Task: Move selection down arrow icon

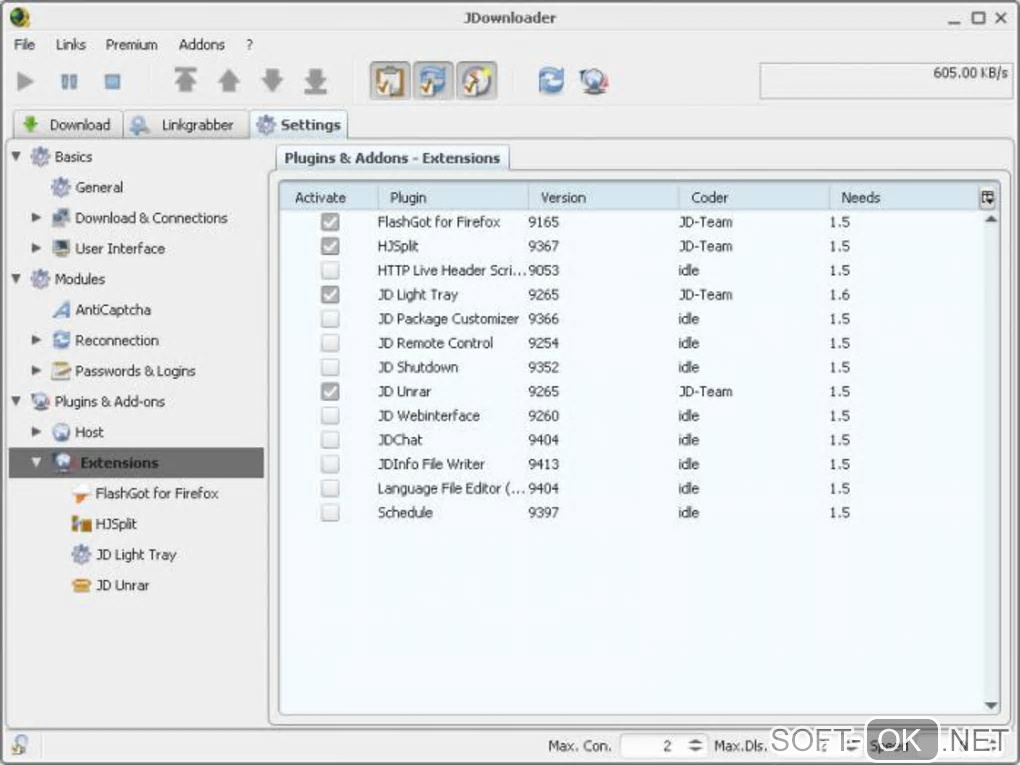Action: [273, 81]
